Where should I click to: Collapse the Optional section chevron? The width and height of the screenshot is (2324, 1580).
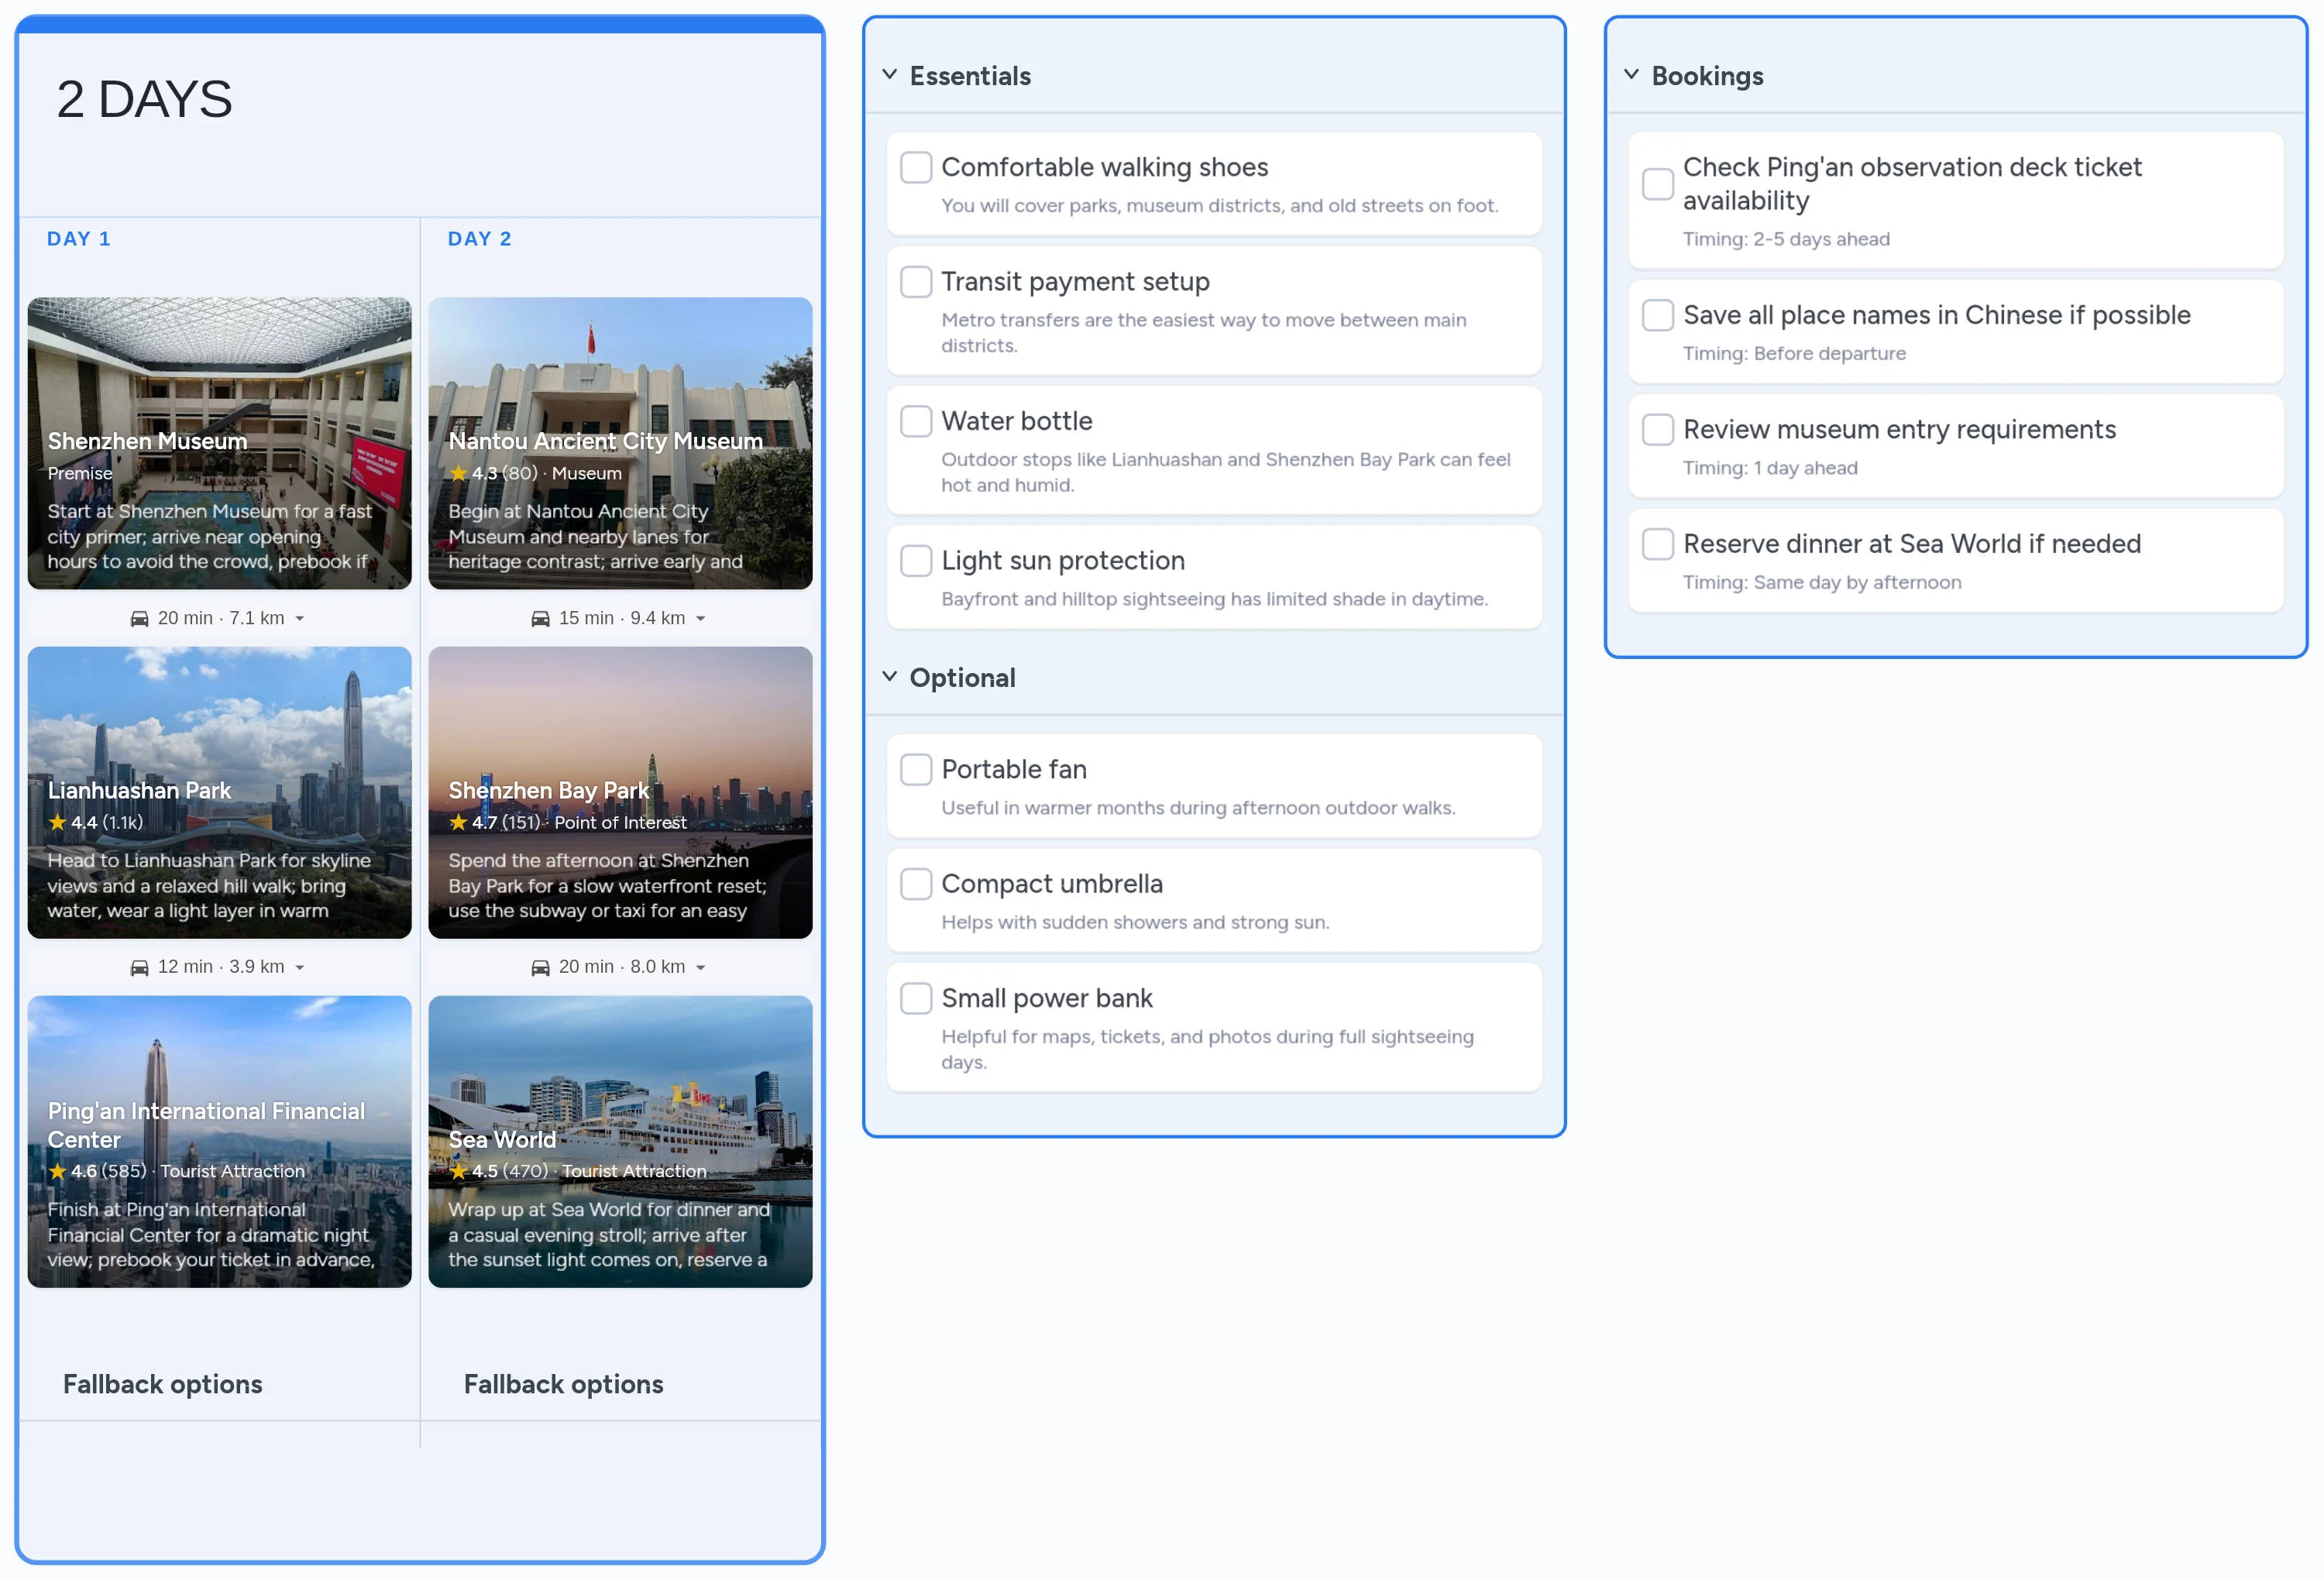889,677
